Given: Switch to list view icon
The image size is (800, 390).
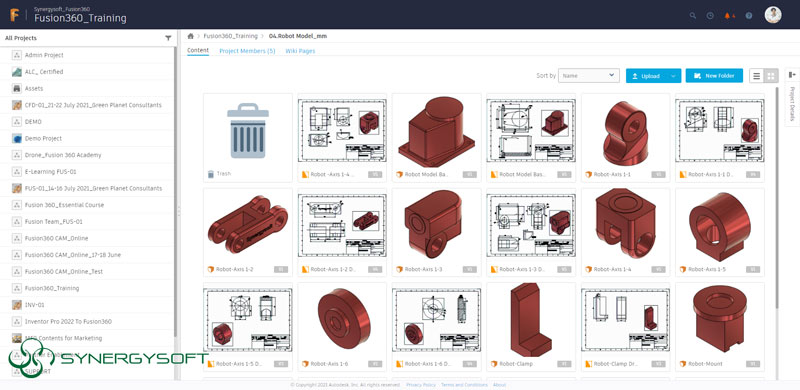Looking at the screenshot, I should point(757,76).
